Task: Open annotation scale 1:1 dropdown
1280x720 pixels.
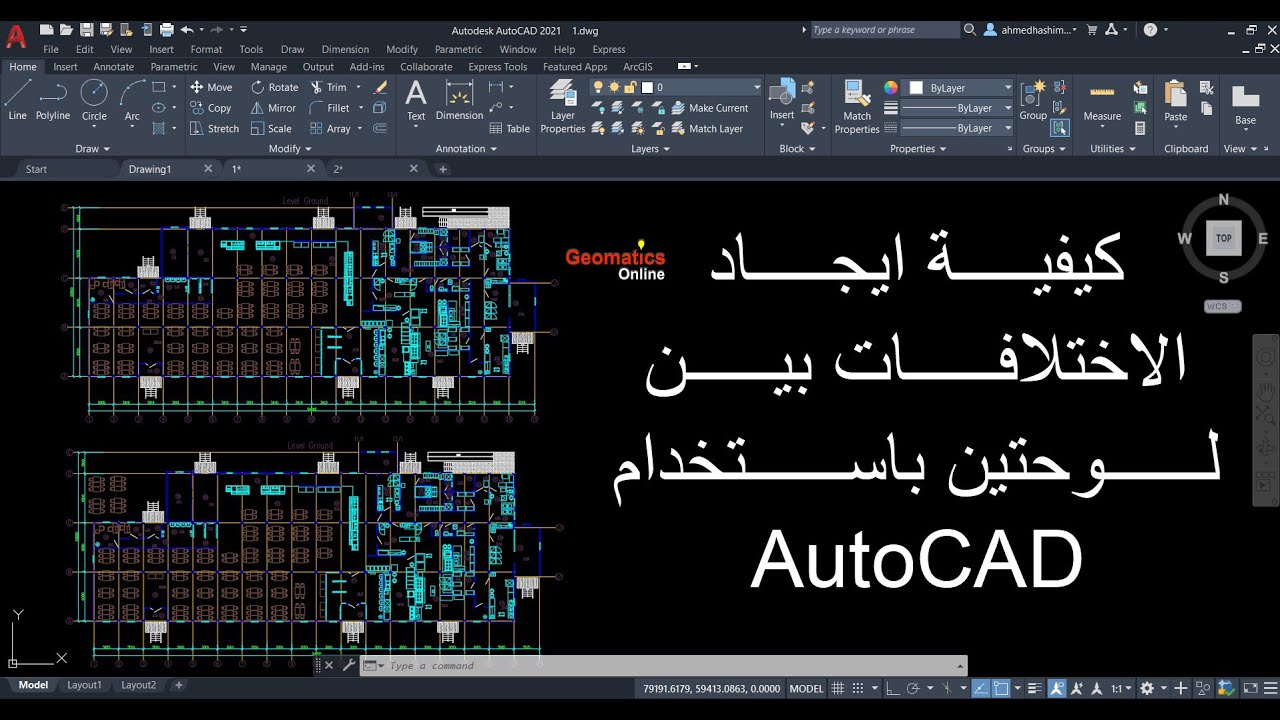Action: point(1120,688)
